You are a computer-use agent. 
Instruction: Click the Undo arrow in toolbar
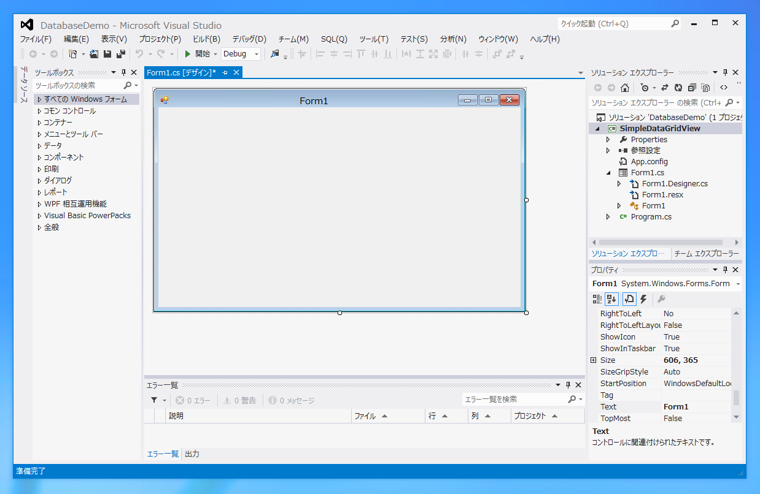tap(140, 54)
